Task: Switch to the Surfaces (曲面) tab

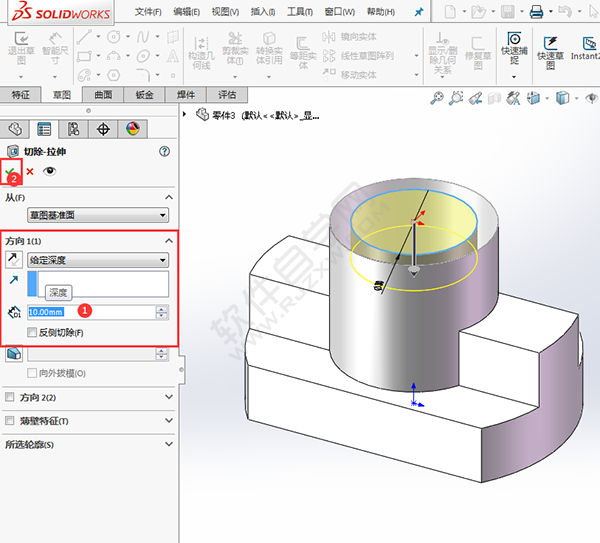Action: tap(103, 95)
